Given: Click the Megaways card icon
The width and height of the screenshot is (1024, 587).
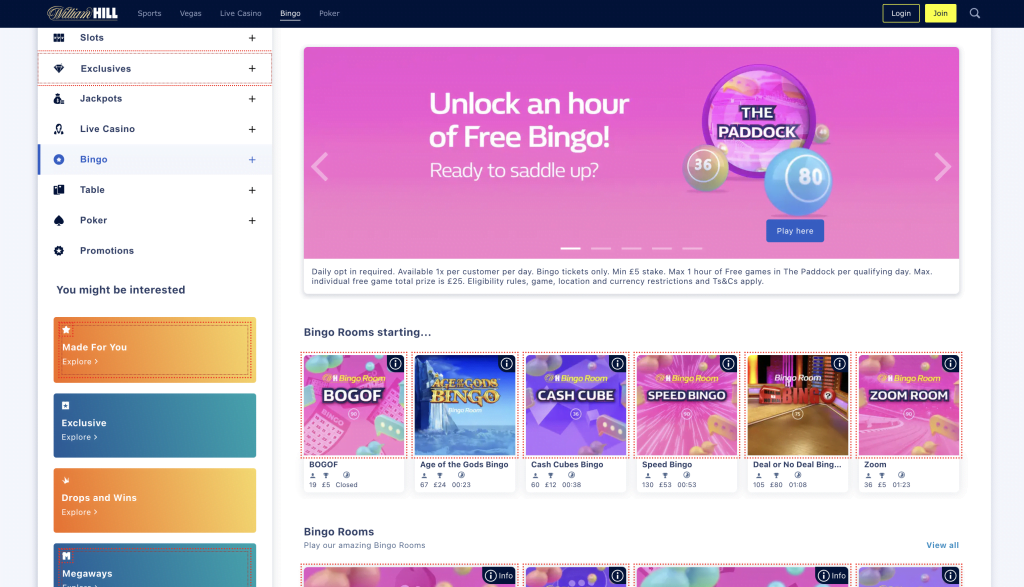Looking at the screenshot, I should coord(66,556).
